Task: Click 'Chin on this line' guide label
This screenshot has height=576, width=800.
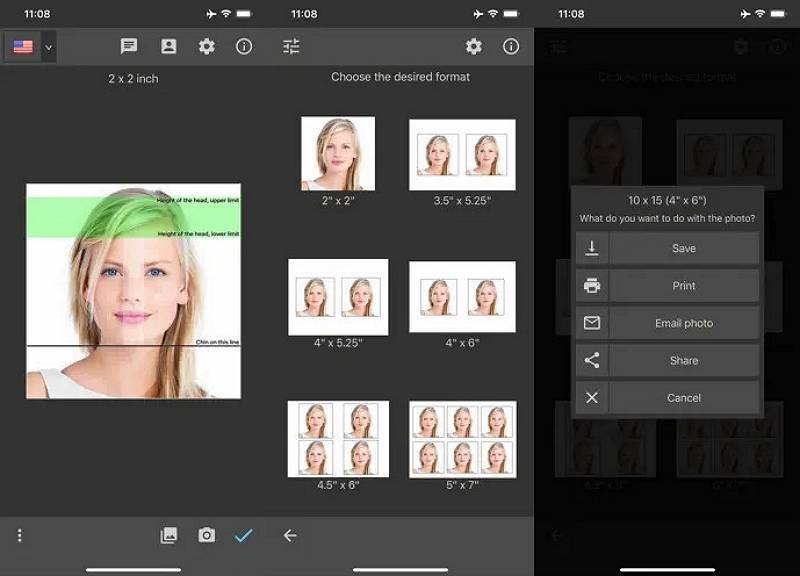Action: pyautogui.click(x=217, y=341)
